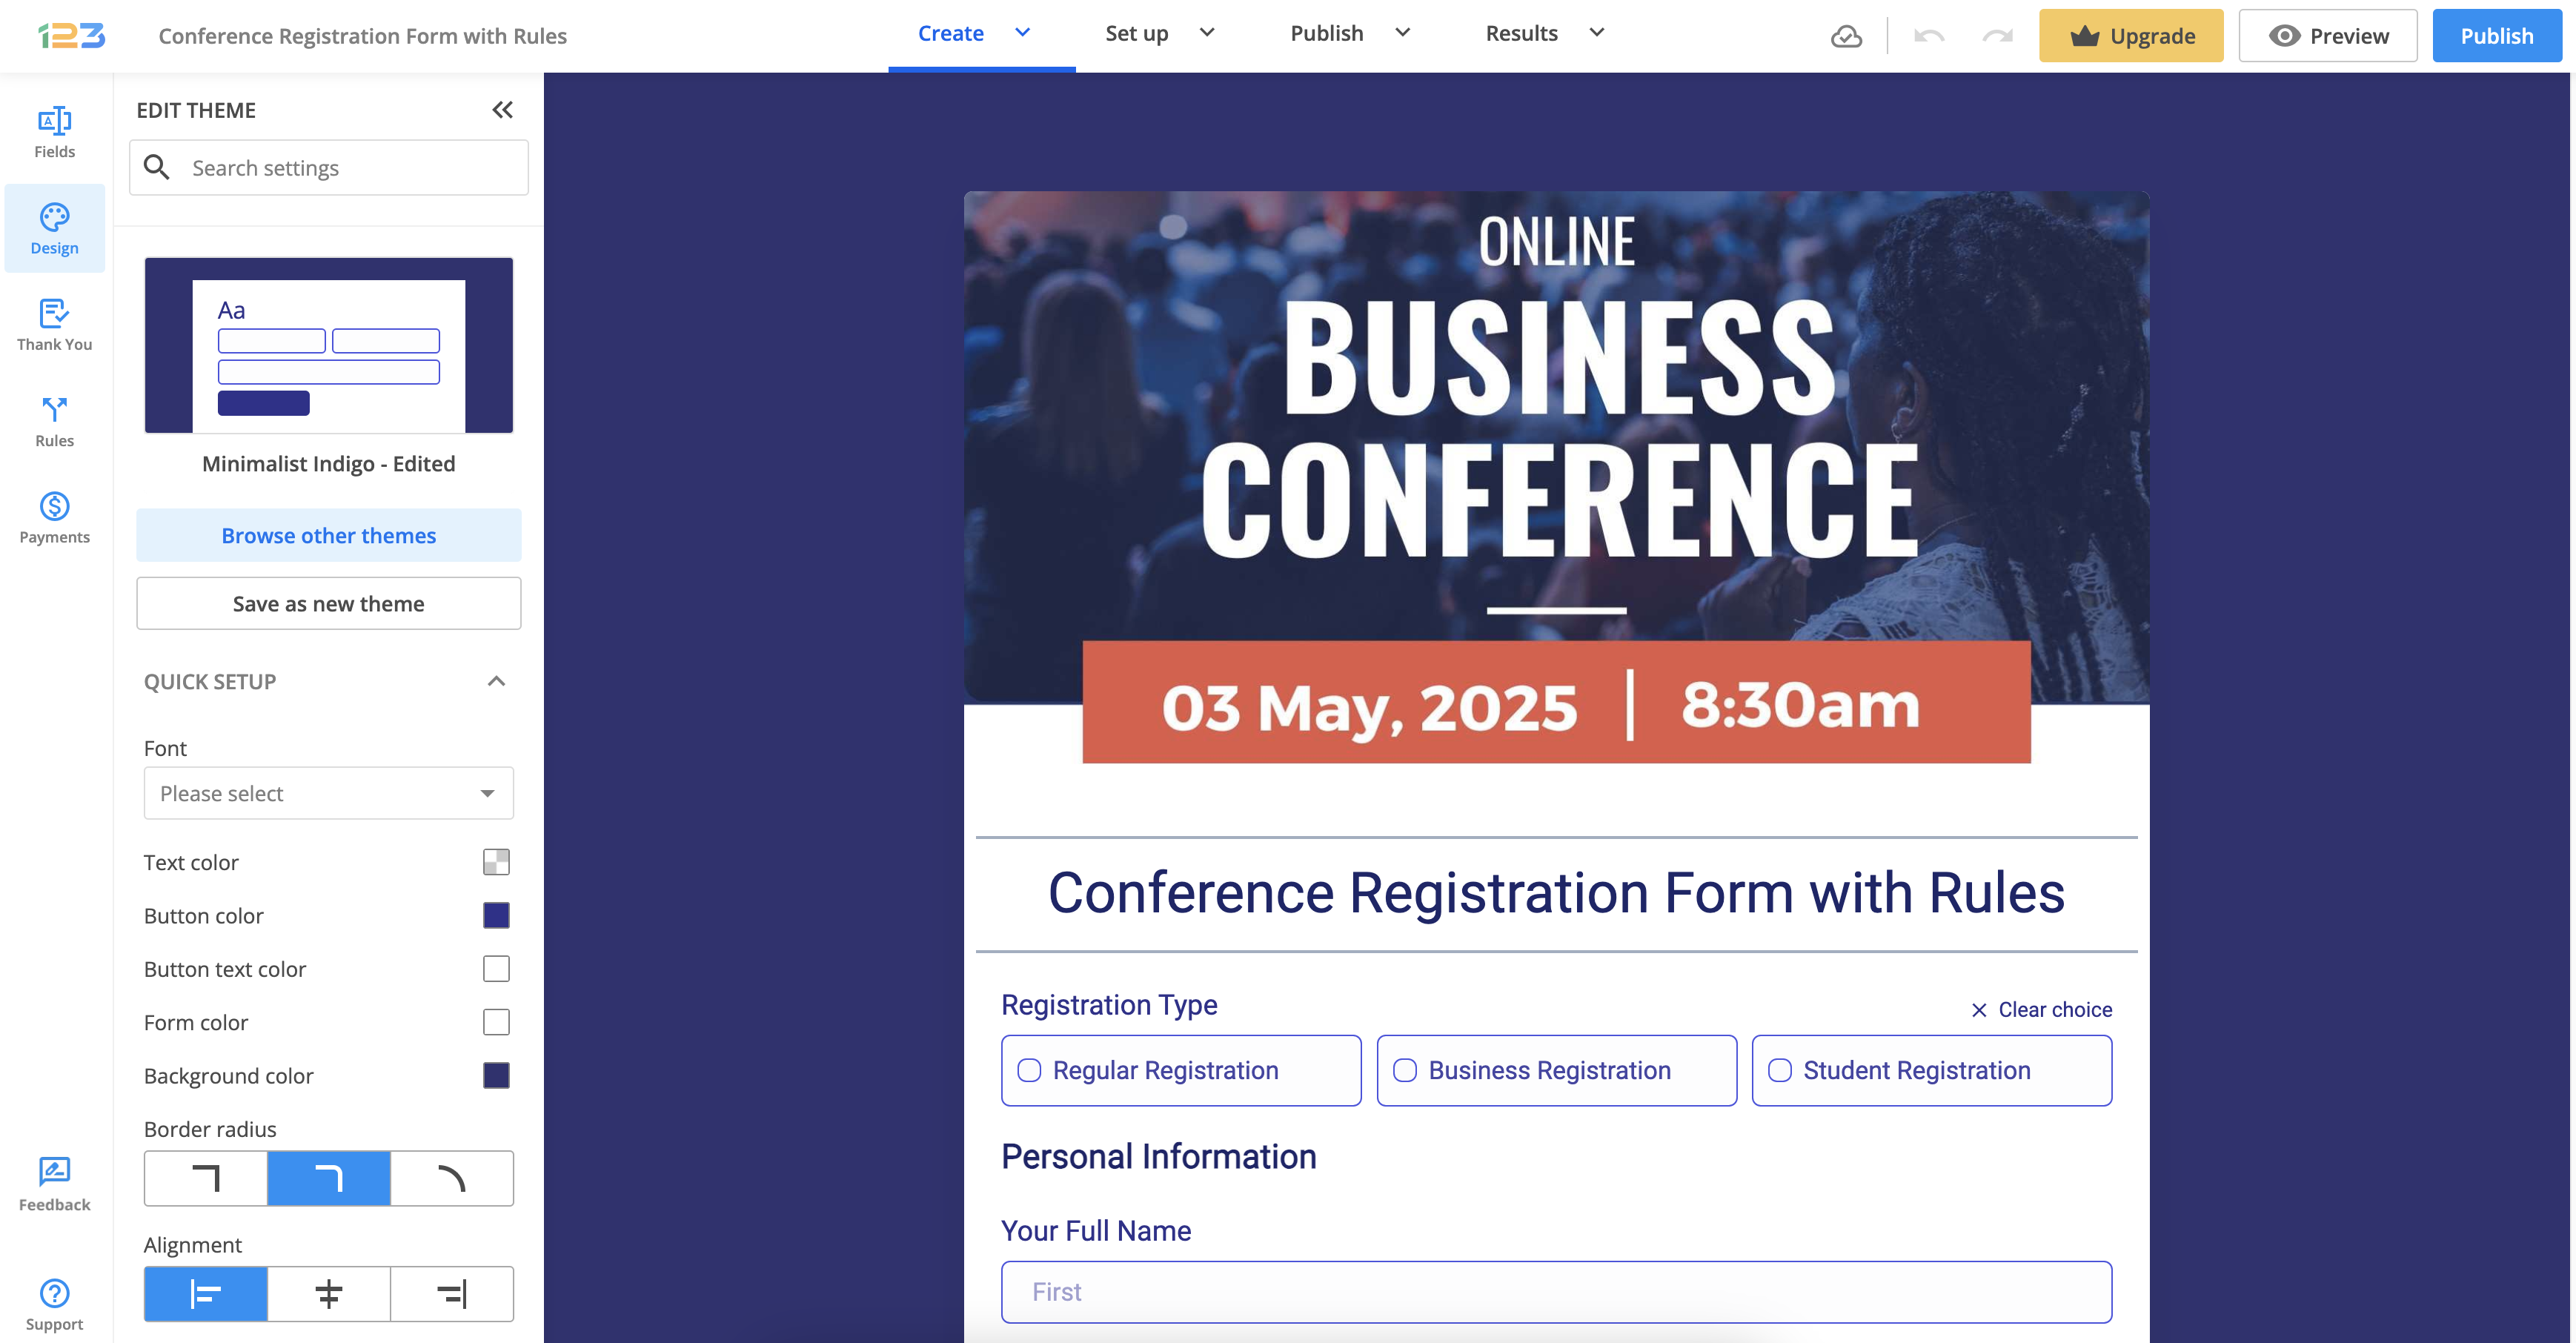Screen dimensions: 2576x1343
Task: Collapse the Quick Setup section
Action: click(x=496, y=681)
